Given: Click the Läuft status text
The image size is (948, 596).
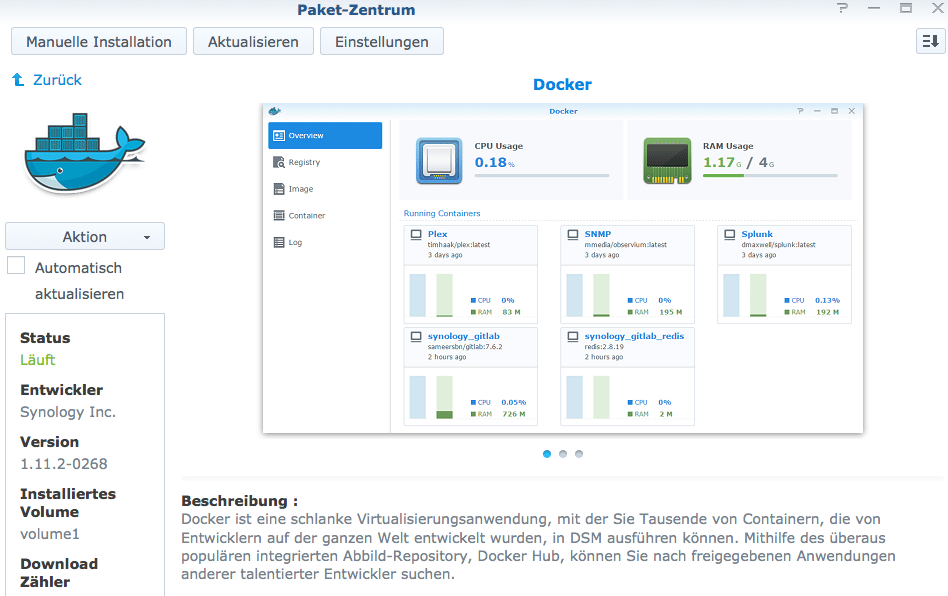Looking at the screenshot, I should (x=37, y=360).
